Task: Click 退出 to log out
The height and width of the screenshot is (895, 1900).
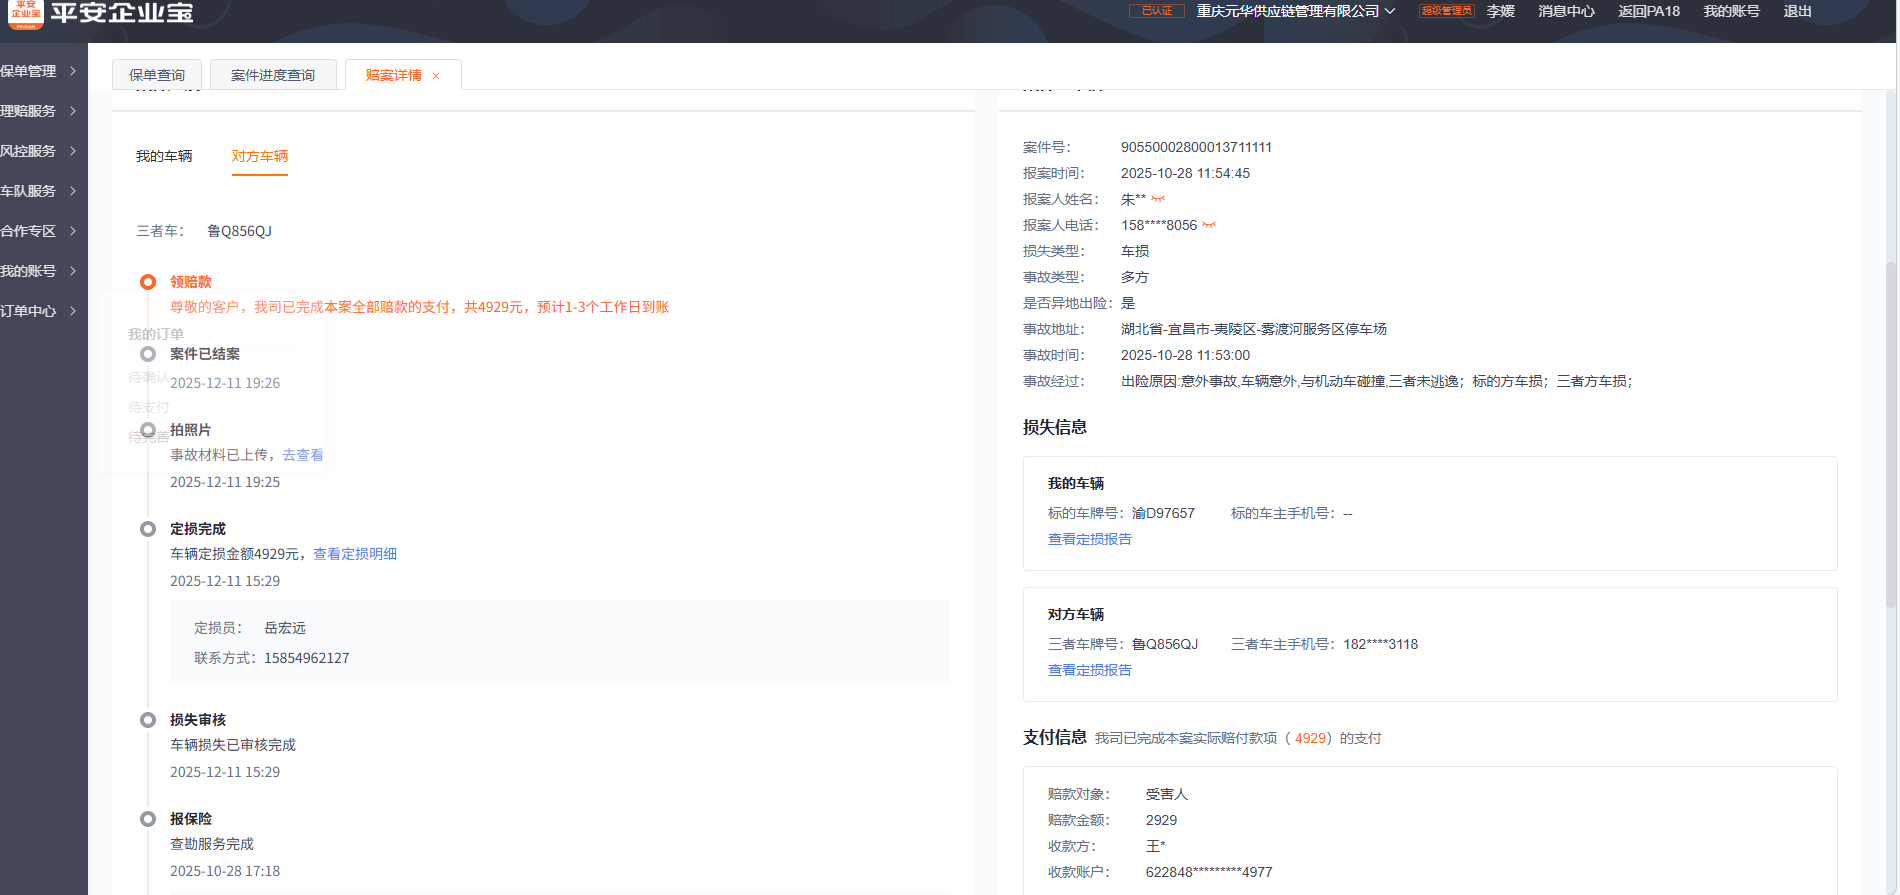Action: click(1797, 11)
